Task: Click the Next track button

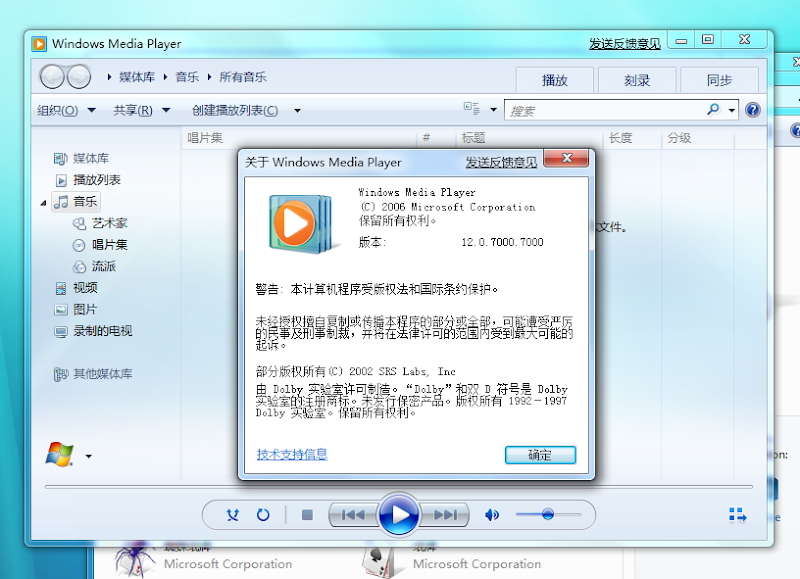Action: point(445,515)
